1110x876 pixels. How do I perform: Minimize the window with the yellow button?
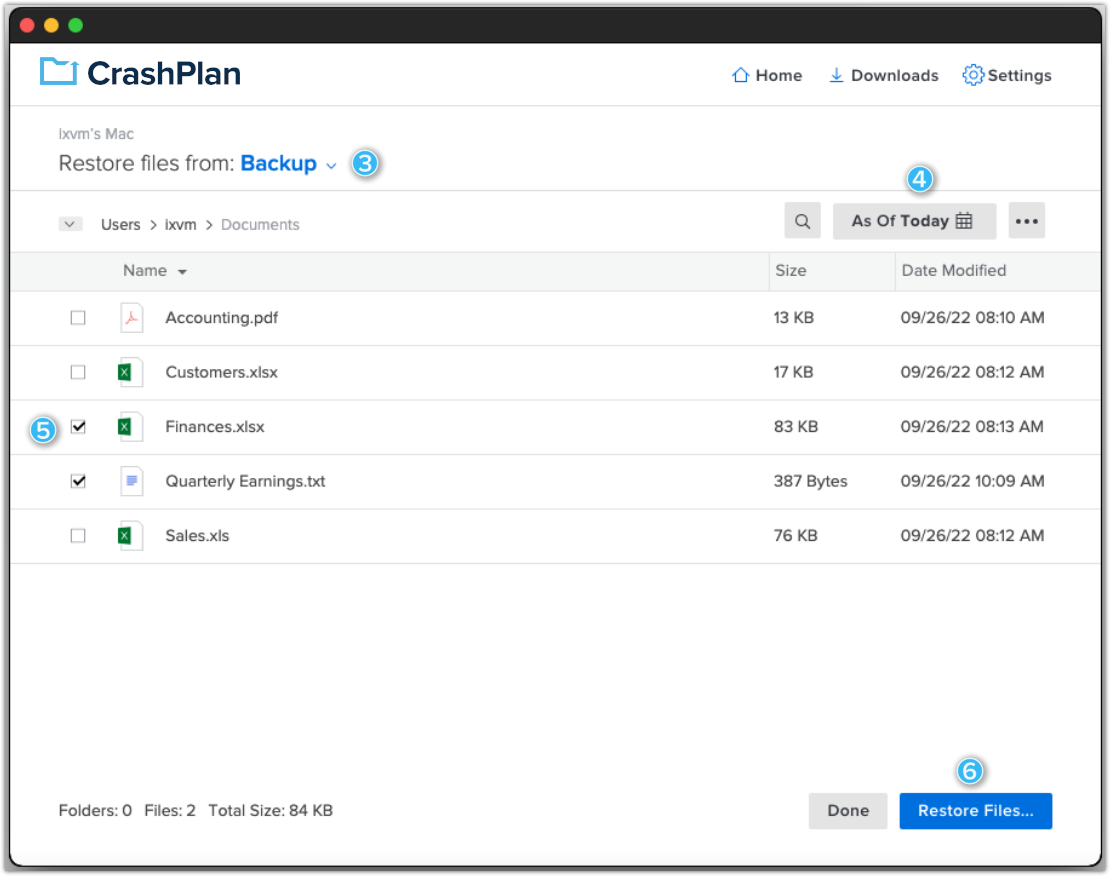click(52, 26)
